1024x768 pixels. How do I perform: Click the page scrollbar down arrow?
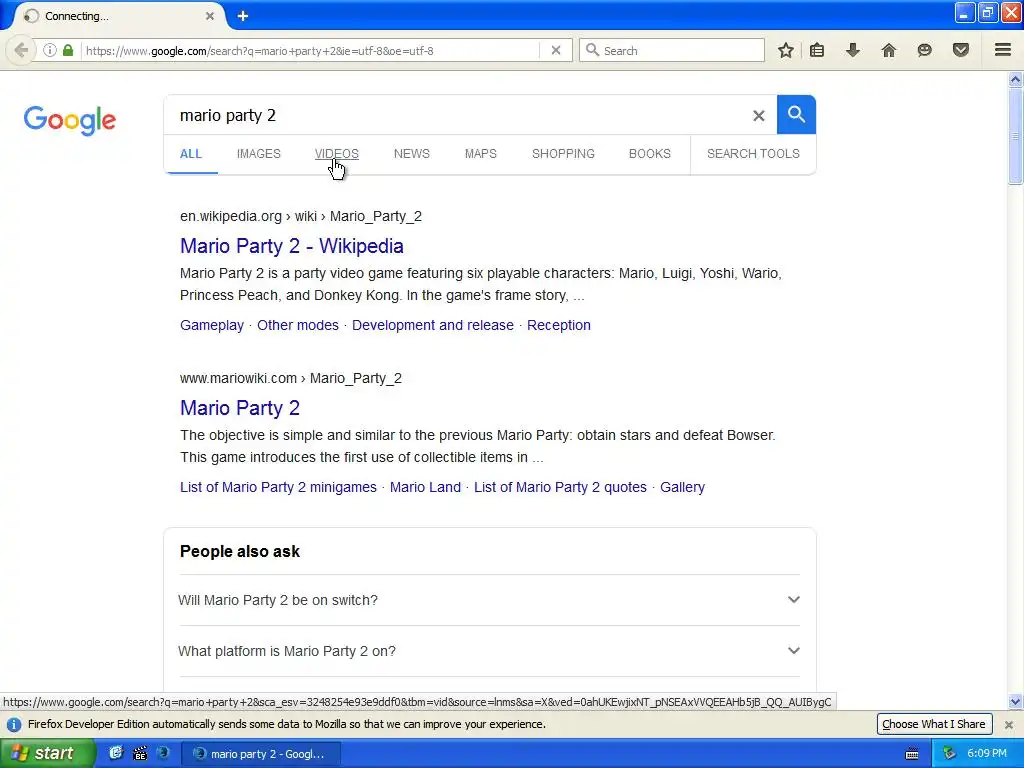(x=1016, y=702)
